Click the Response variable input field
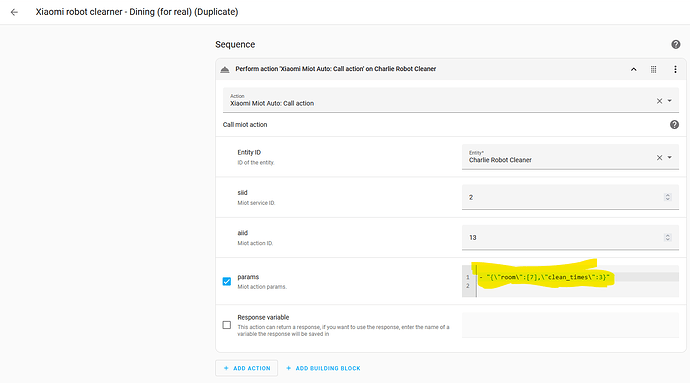 pyautogui.click(x=570, y=325)
